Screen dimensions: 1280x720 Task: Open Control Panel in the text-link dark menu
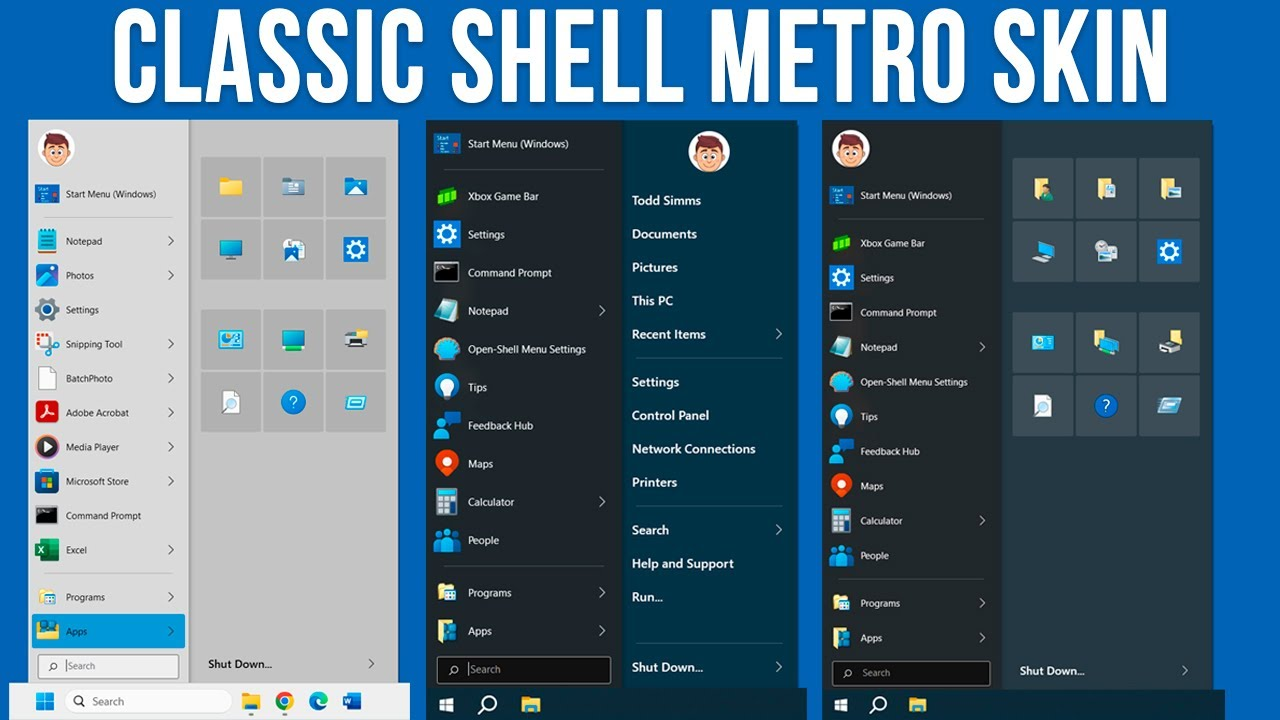point(670,415)
